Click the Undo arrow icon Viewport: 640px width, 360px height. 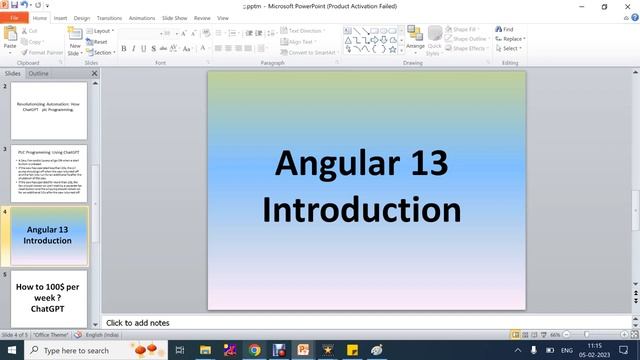pos(24,5)
